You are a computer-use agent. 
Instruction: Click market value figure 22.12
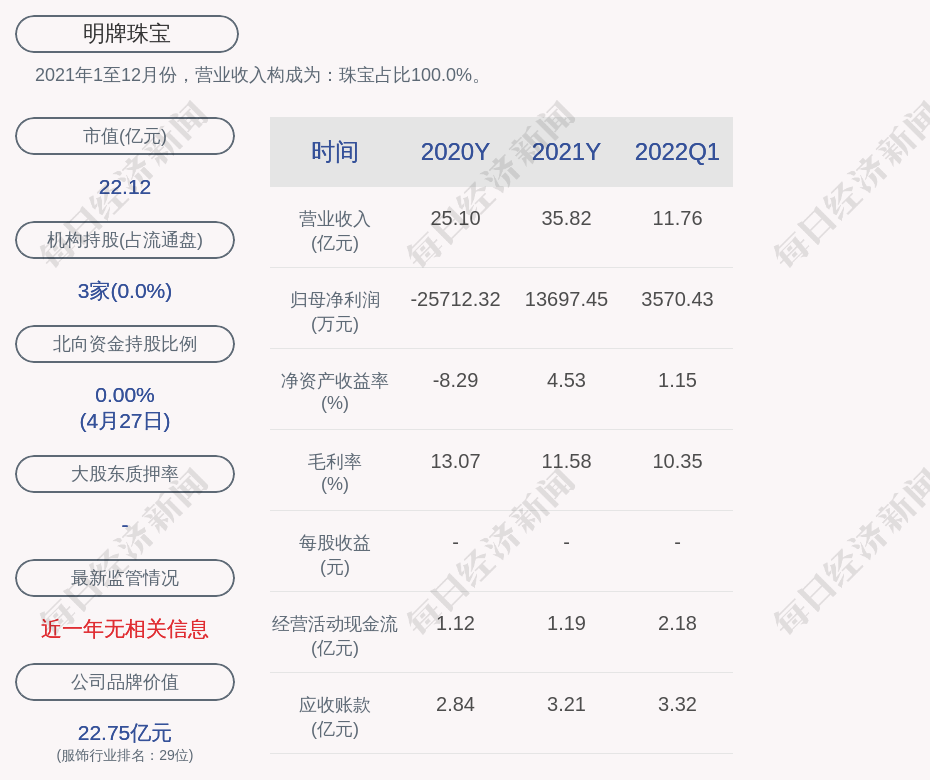[125, 187]
